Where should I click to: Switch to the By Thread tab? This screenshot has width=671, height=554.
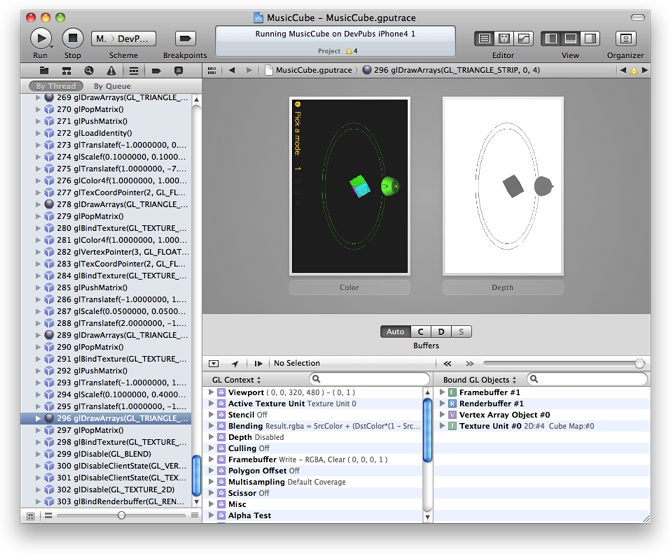pos(54,87)
